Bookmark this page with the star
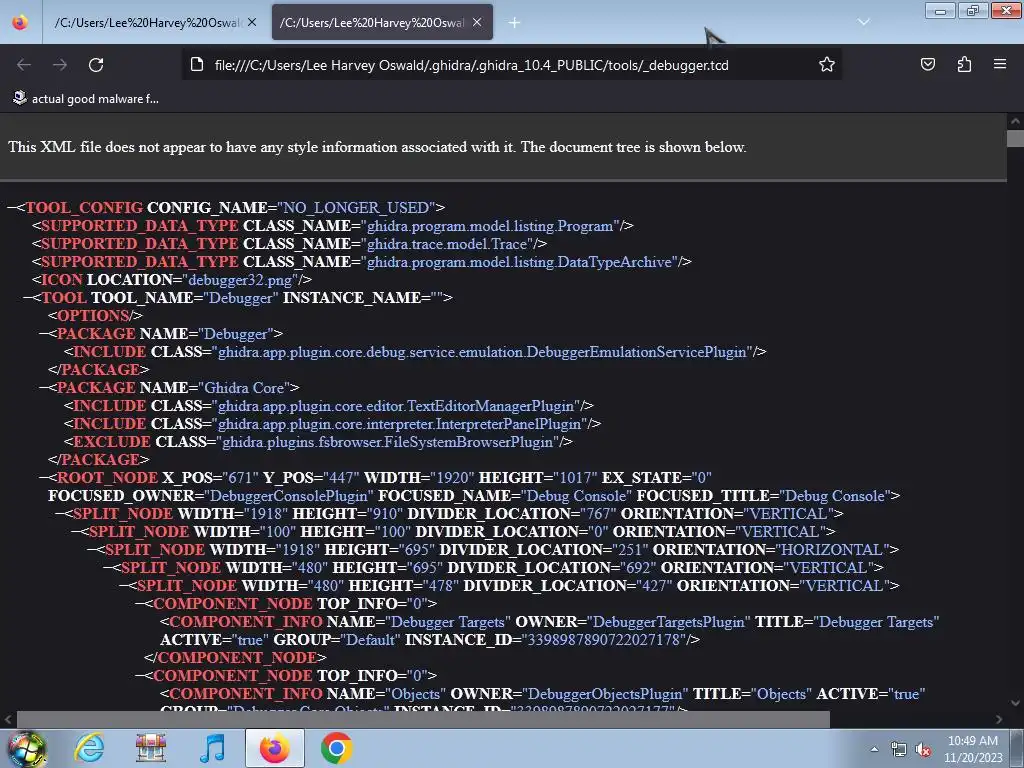This screenshot has width=1024, height=768. [x=827, y=65]
